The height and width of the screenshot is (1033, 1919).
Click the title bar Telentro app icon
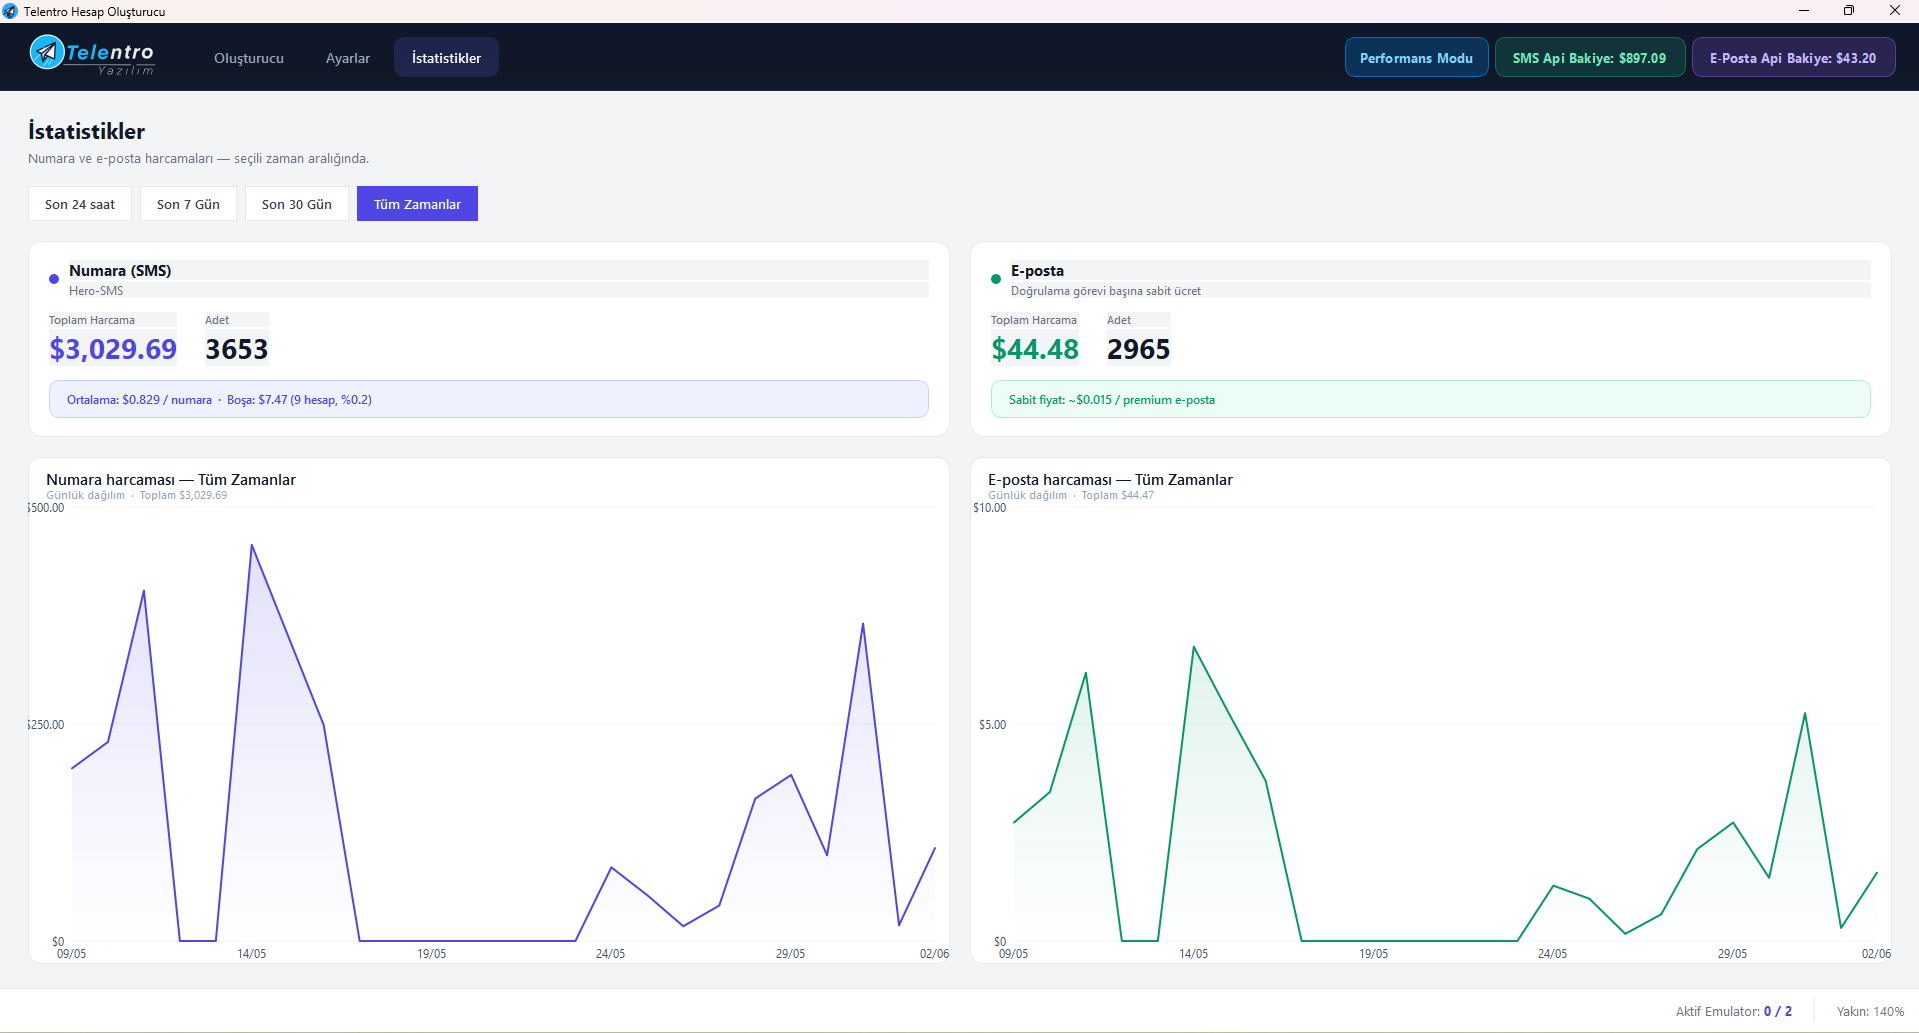click(10, 11)
